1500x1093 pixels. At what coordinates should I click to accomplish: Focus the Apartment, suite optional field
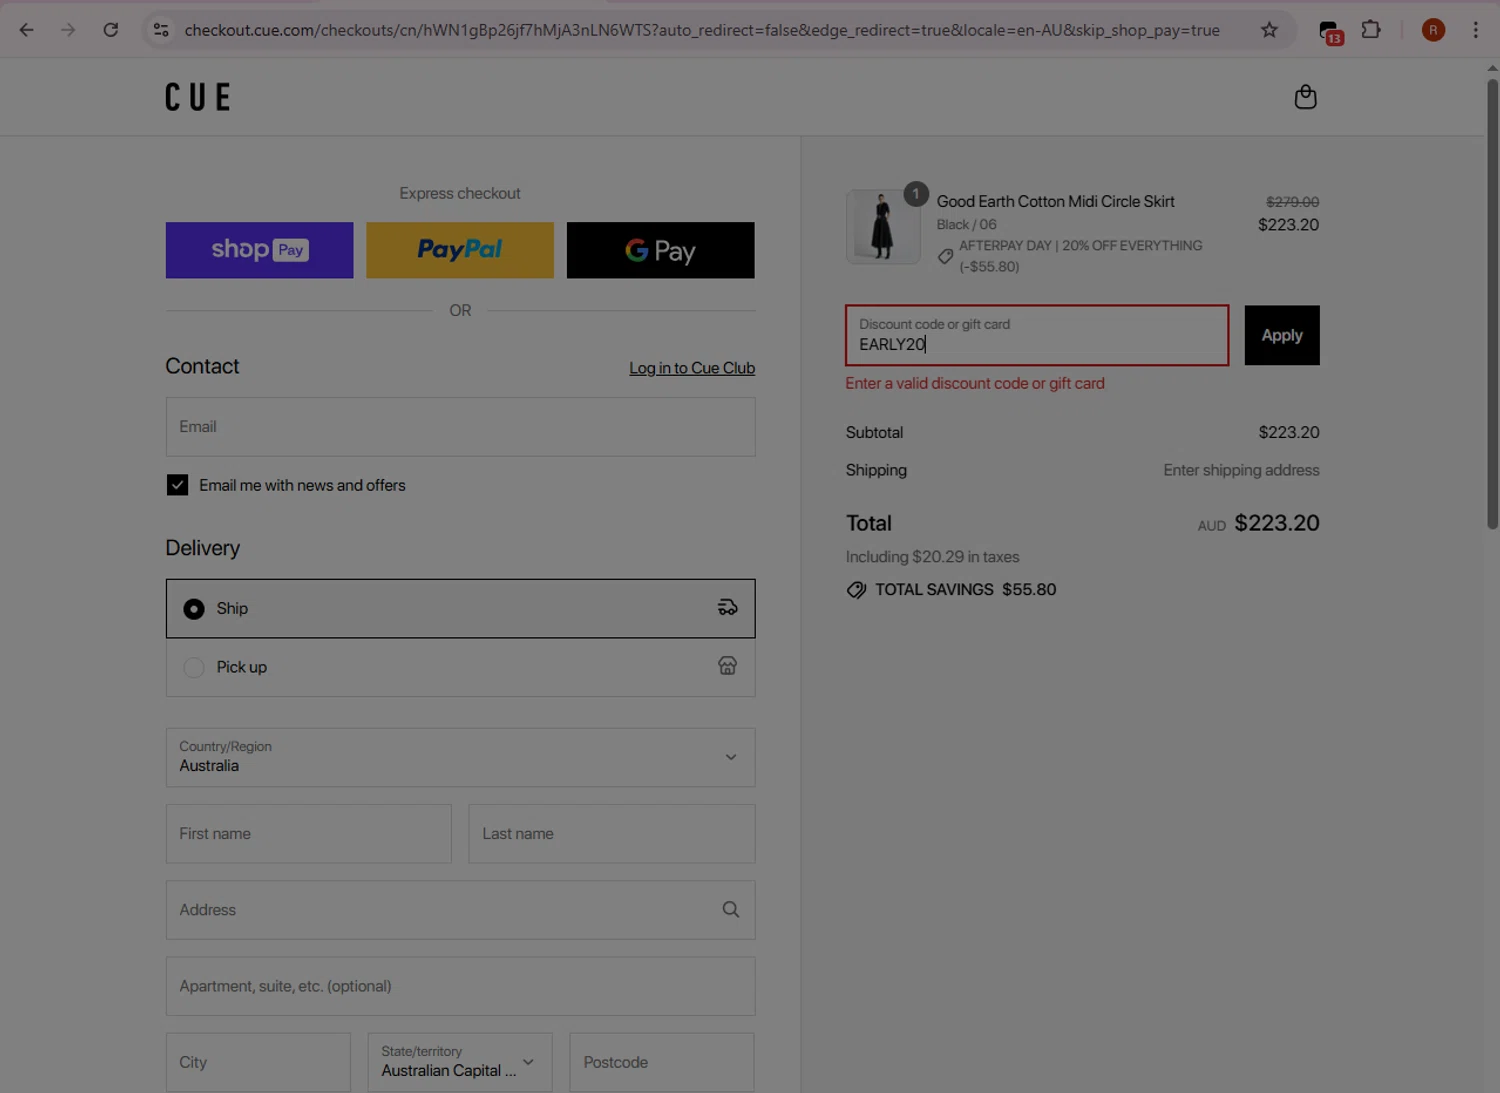(x=460, y=986)
